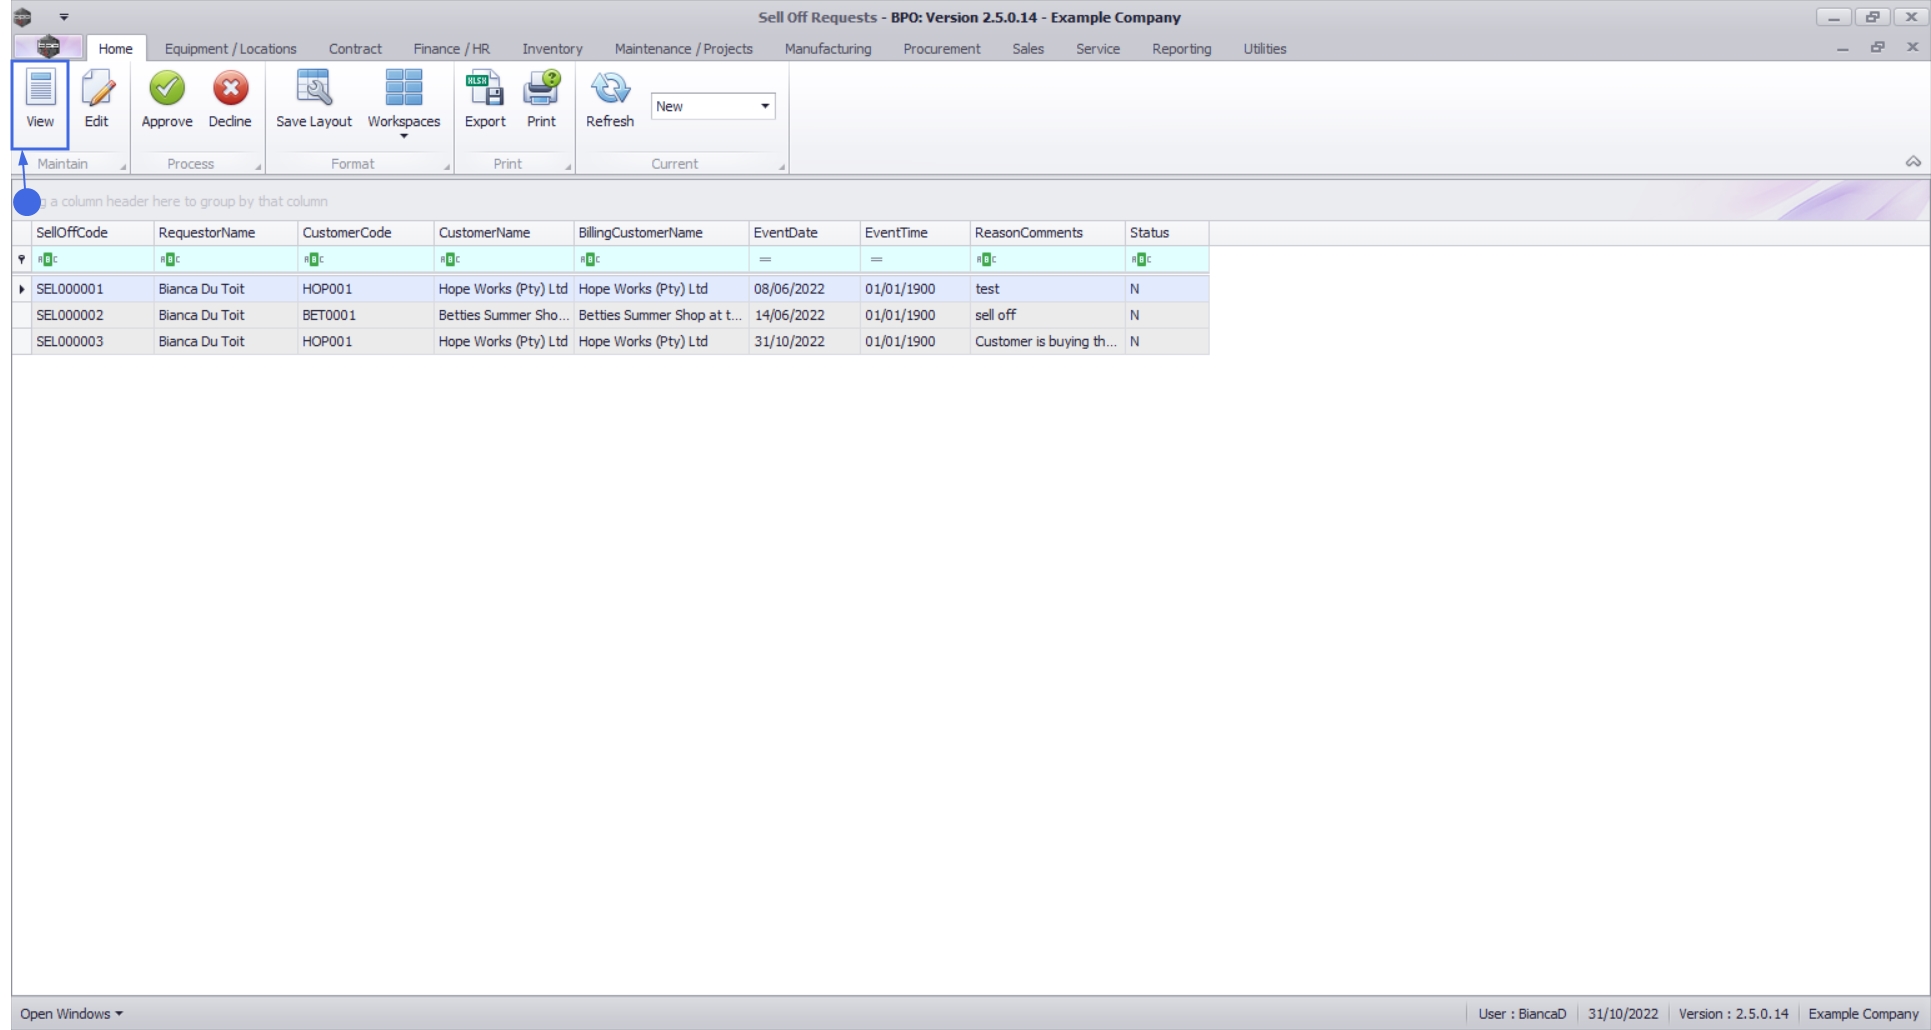The width and height of the screenshot is (1931, 1030).
Task: Open the Maintenance / Projects tab
Action: click(684, 48)
